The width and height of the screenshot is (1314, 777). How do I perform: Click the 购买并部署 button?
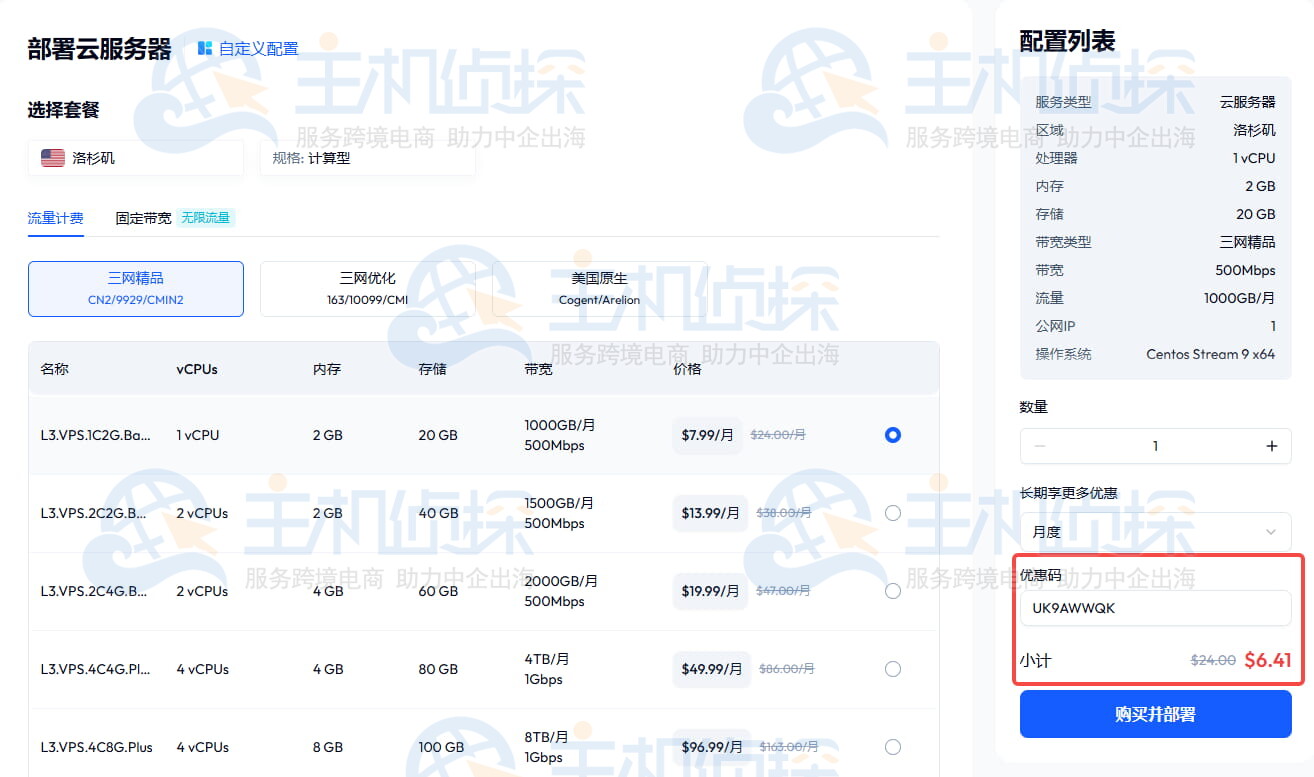coord(1155,714)
